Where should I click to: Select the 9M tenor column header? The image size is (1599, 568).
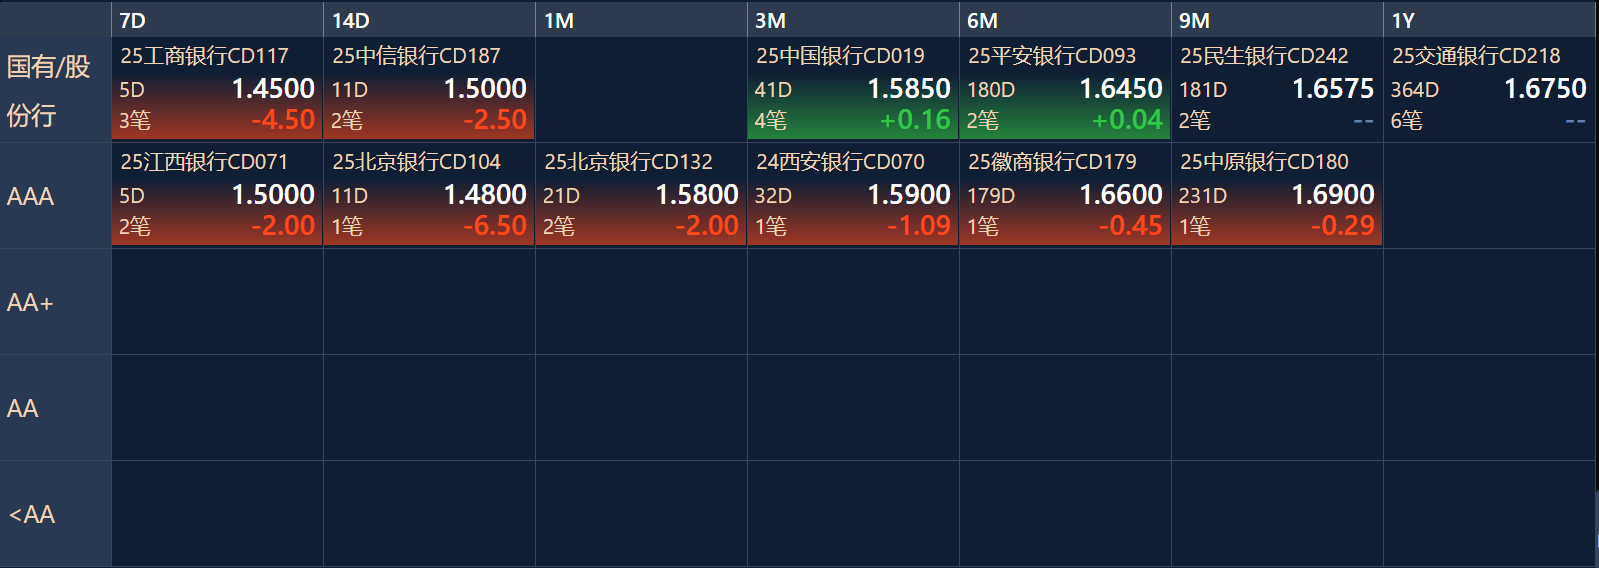pyautogui.click(x=1277, y=20)
